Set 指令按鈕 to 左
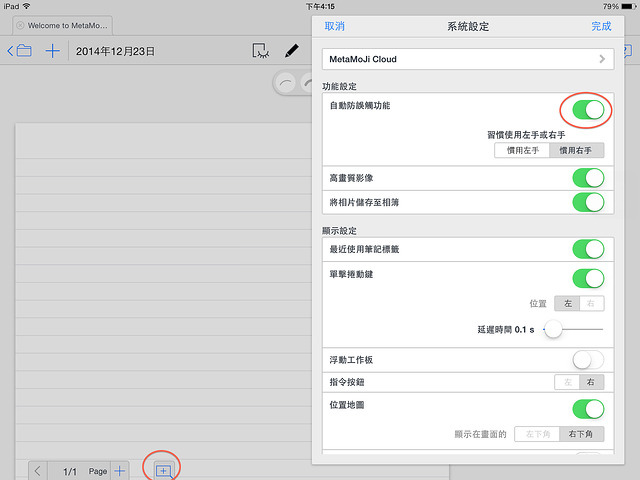The width and height of the screenshot is (640, 480). click(x=567, y=382)
